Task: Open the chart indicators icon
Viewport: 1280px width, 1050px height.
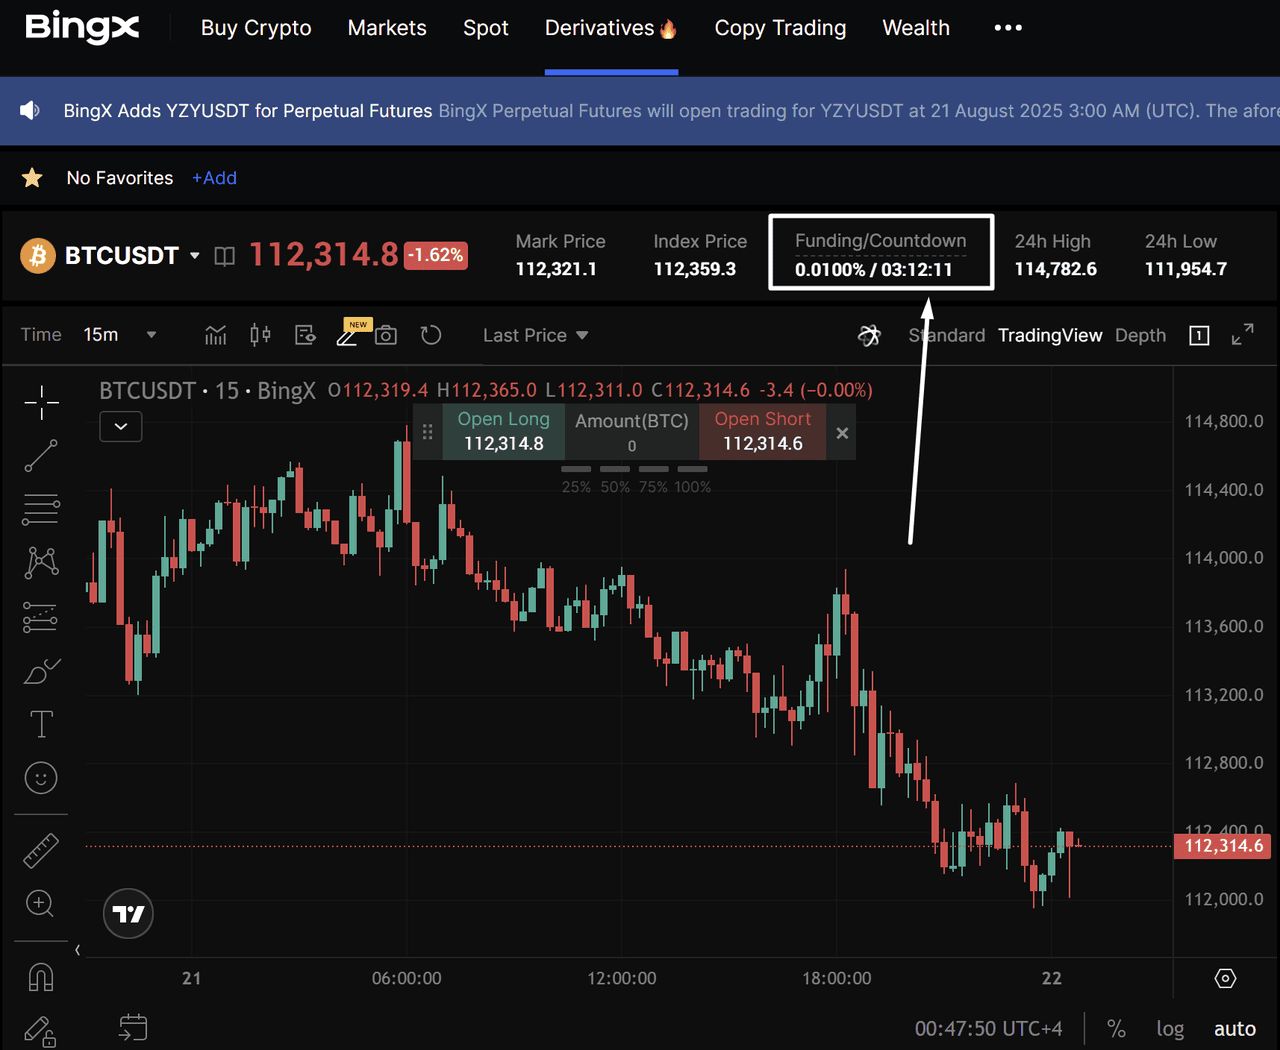Action: pos(215,335)
